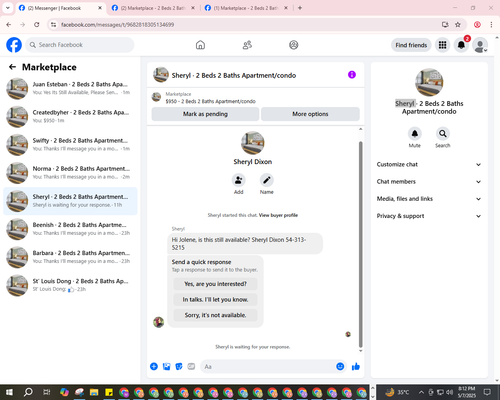This screenshot has width=500, height=400.
Task: Reload the page in Chrome
Action: point(37,25)
